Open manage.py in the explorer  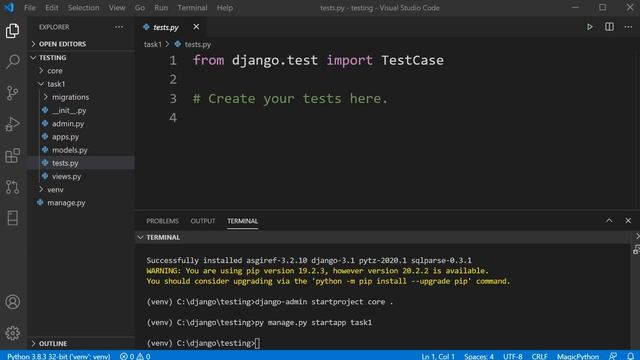click(x=66, y=202)
